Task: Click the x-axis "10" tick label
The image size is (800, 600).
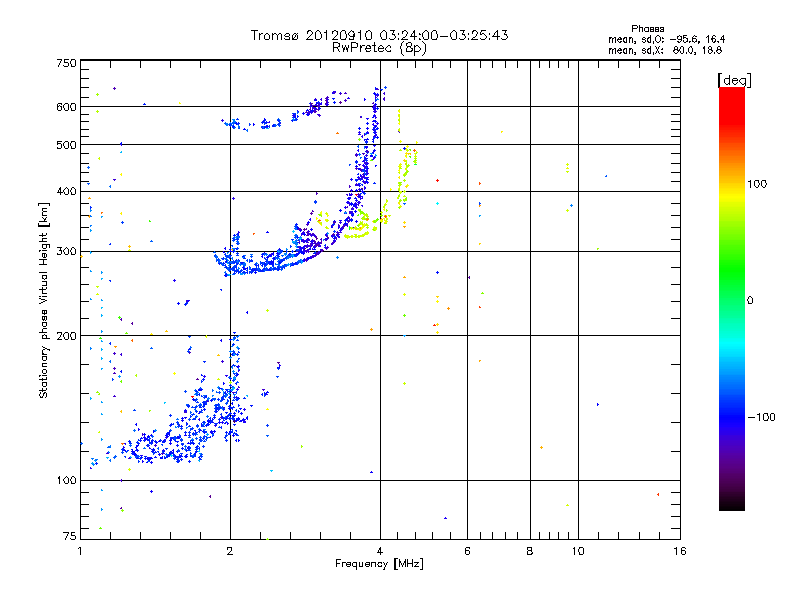Action: (x=578, y=551)
